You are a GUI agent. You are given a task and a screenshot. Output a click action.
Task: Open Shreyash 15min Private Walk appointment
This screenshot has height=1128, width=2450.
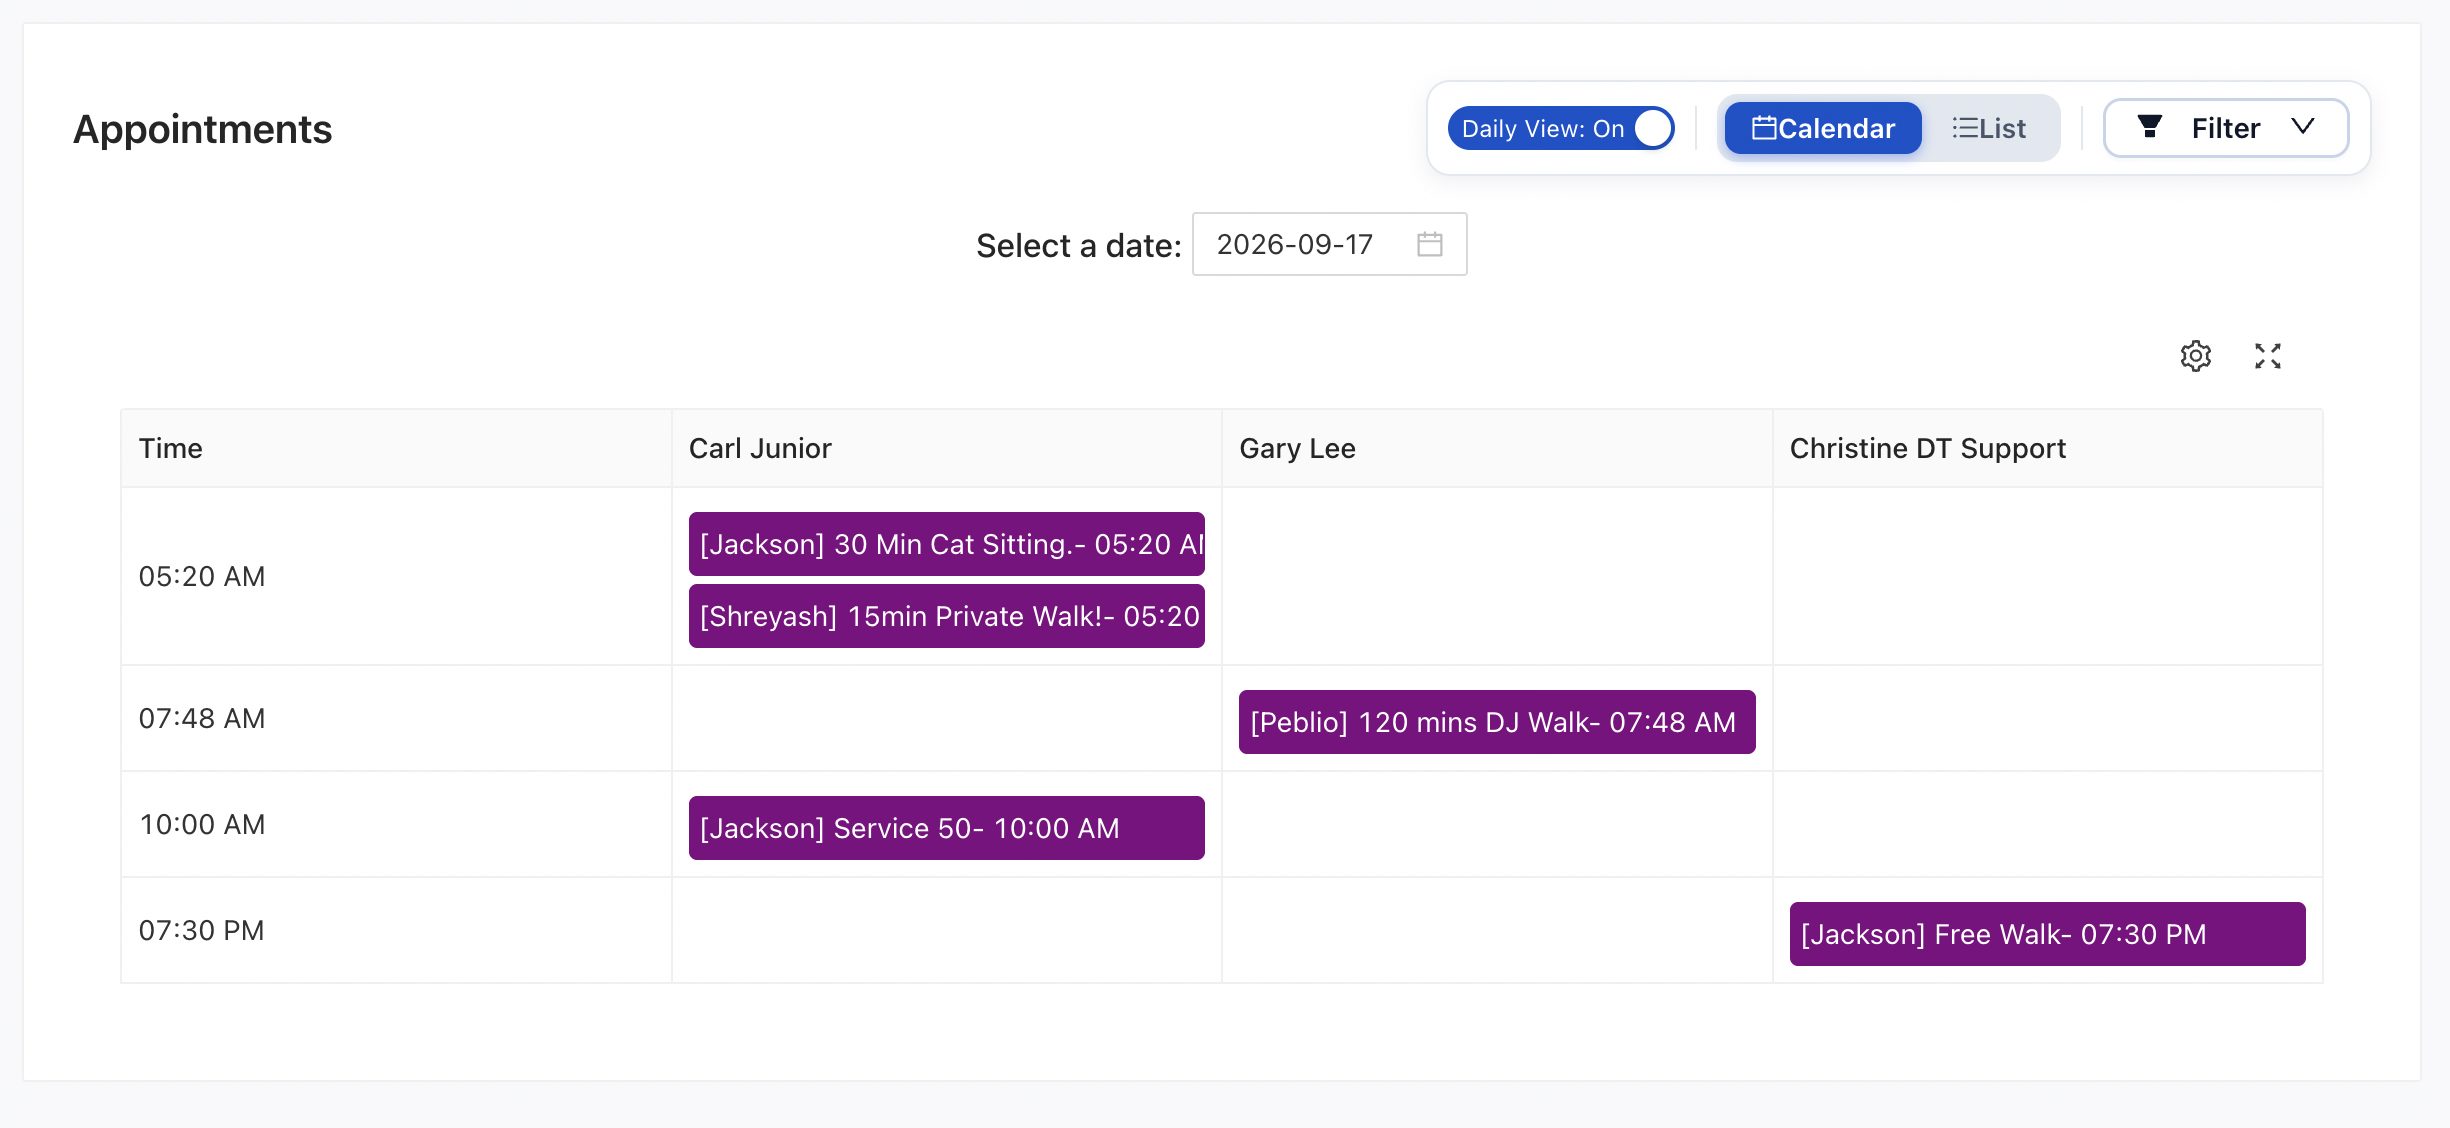click(946, 616)
